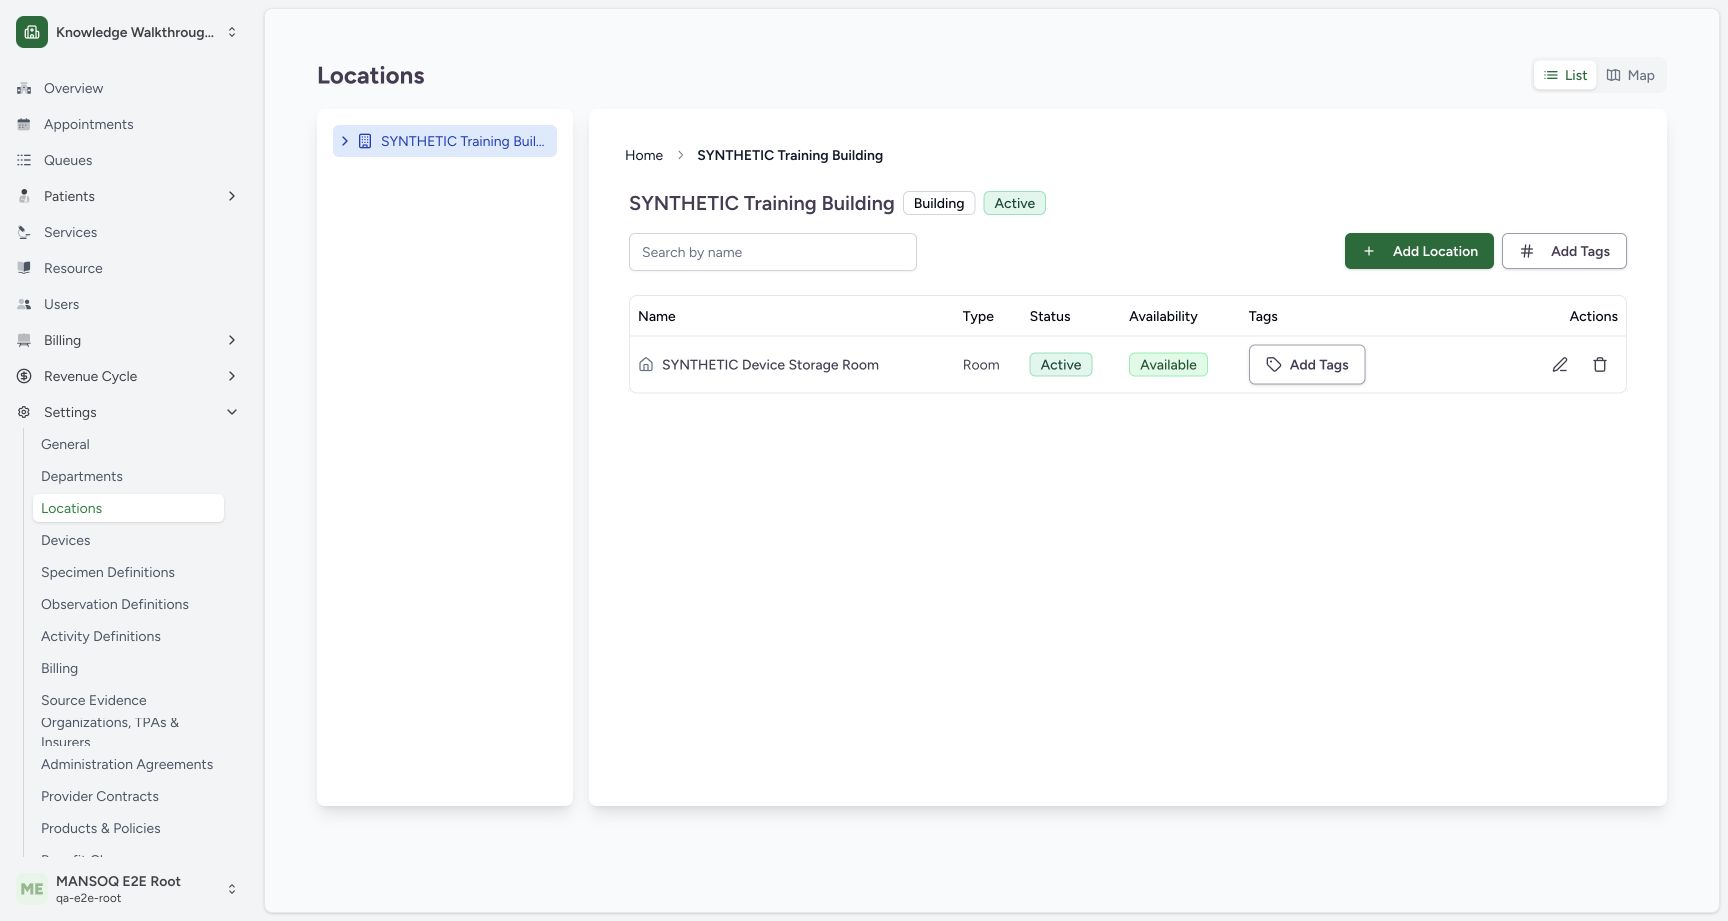The image size is (1728, 921).
Task: Edit SYNTHETIC Device Storage Room with pencil icon
Action: (x=1560, y=365)
